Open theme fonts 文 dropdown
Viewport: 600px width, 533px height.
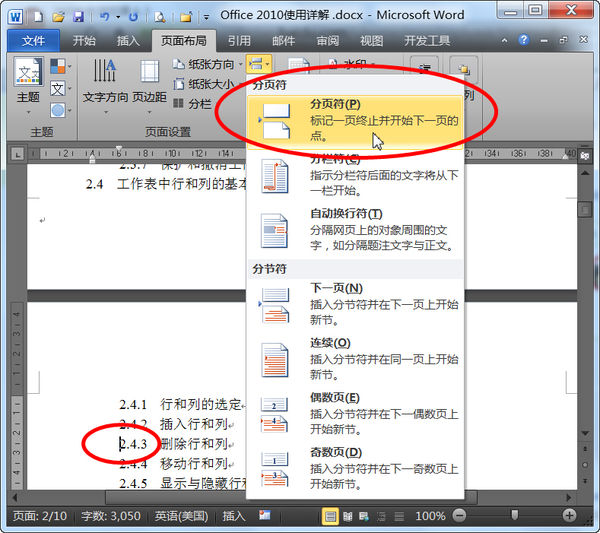tap(60, 89)
